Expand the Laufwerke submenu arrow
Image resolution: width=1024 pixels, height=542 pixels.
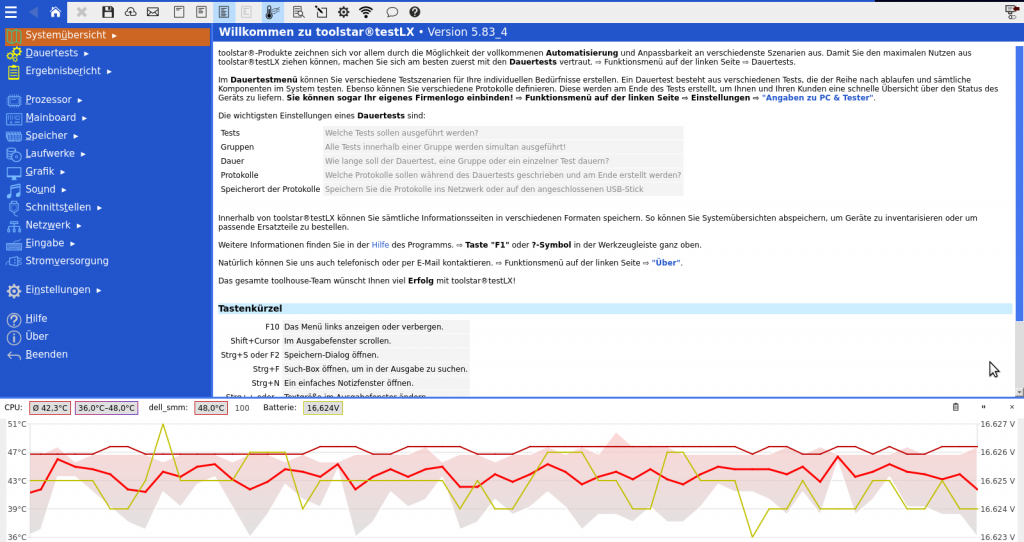pos(84,154)
